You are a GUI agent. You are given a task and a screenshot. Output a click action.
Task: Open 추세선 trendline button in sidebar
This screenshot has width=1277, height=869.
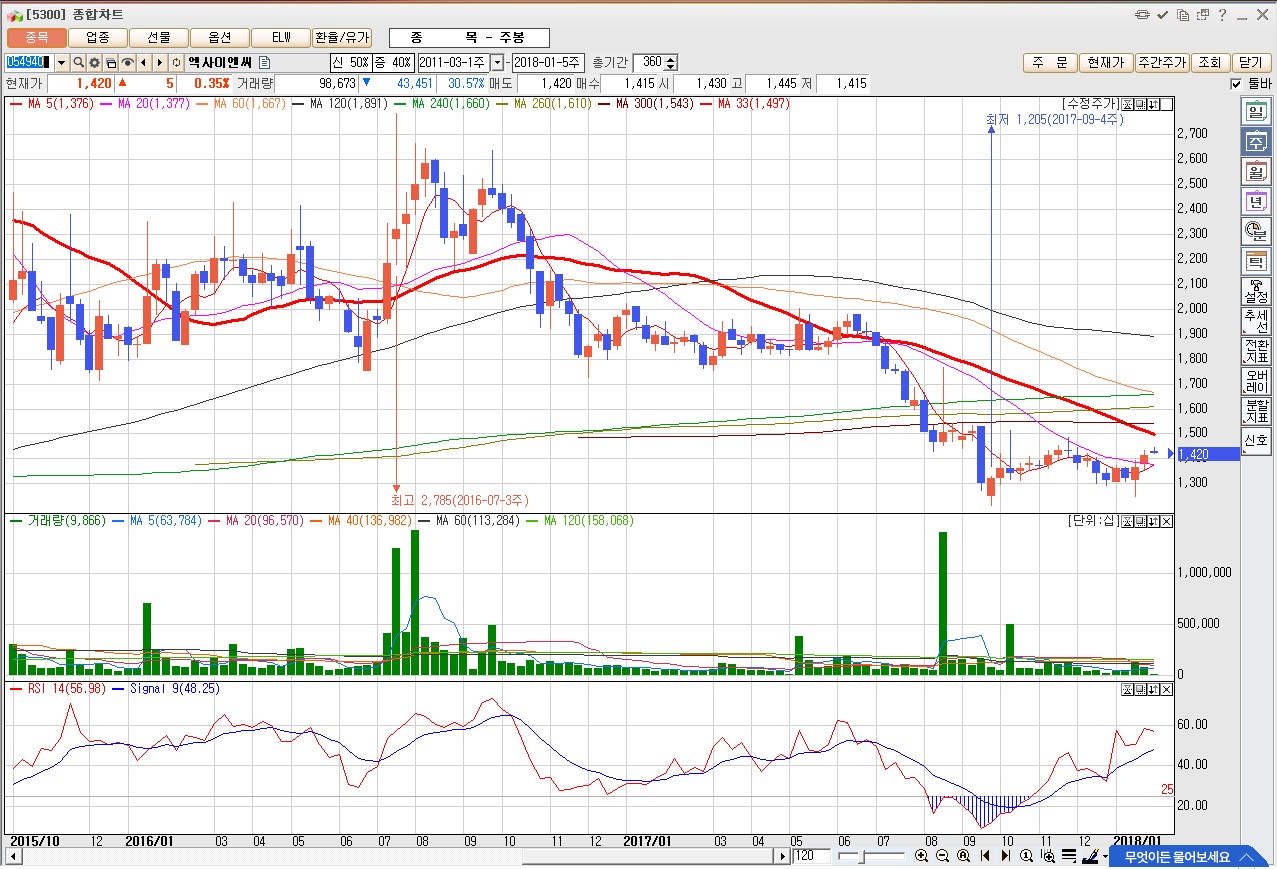click(1255, 321)
